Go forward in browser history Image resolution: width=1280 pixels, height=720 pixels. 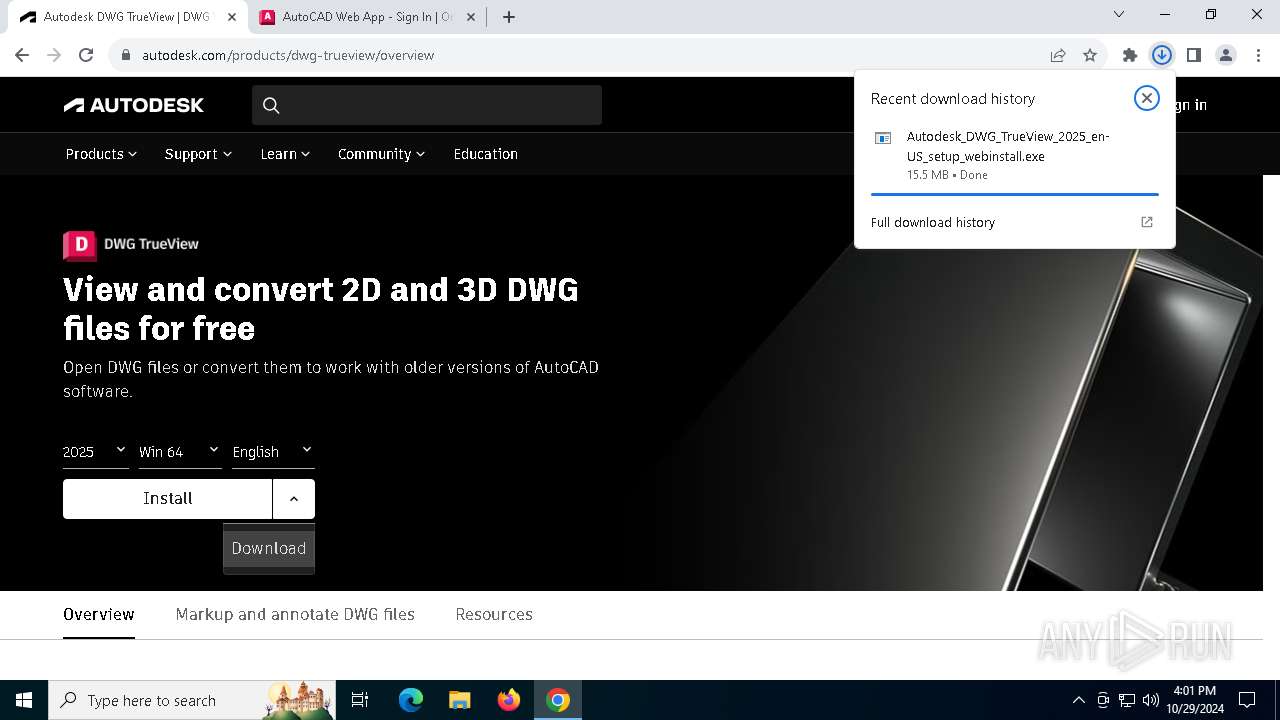(54, 55)
